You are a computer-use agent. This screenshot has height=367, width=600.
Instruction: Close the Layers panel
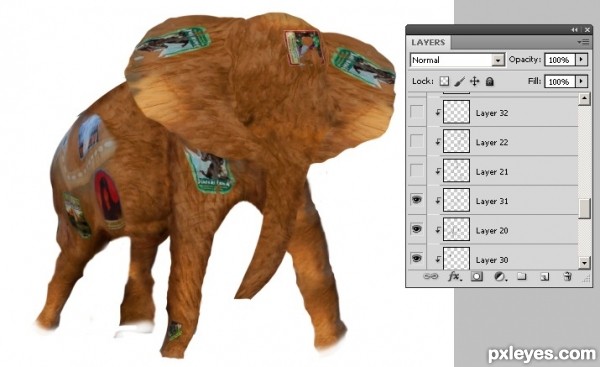click(x=587, y=30)
